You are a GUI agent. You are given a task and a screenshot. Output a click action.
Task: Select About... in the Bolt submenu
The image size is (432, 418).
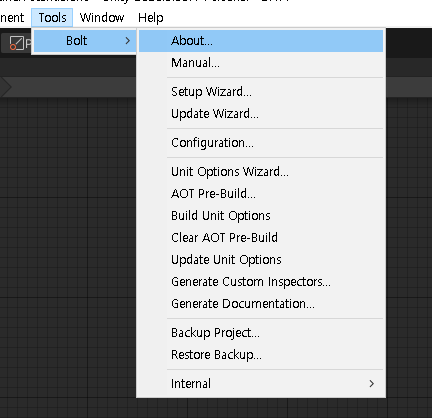pos(261,41)
